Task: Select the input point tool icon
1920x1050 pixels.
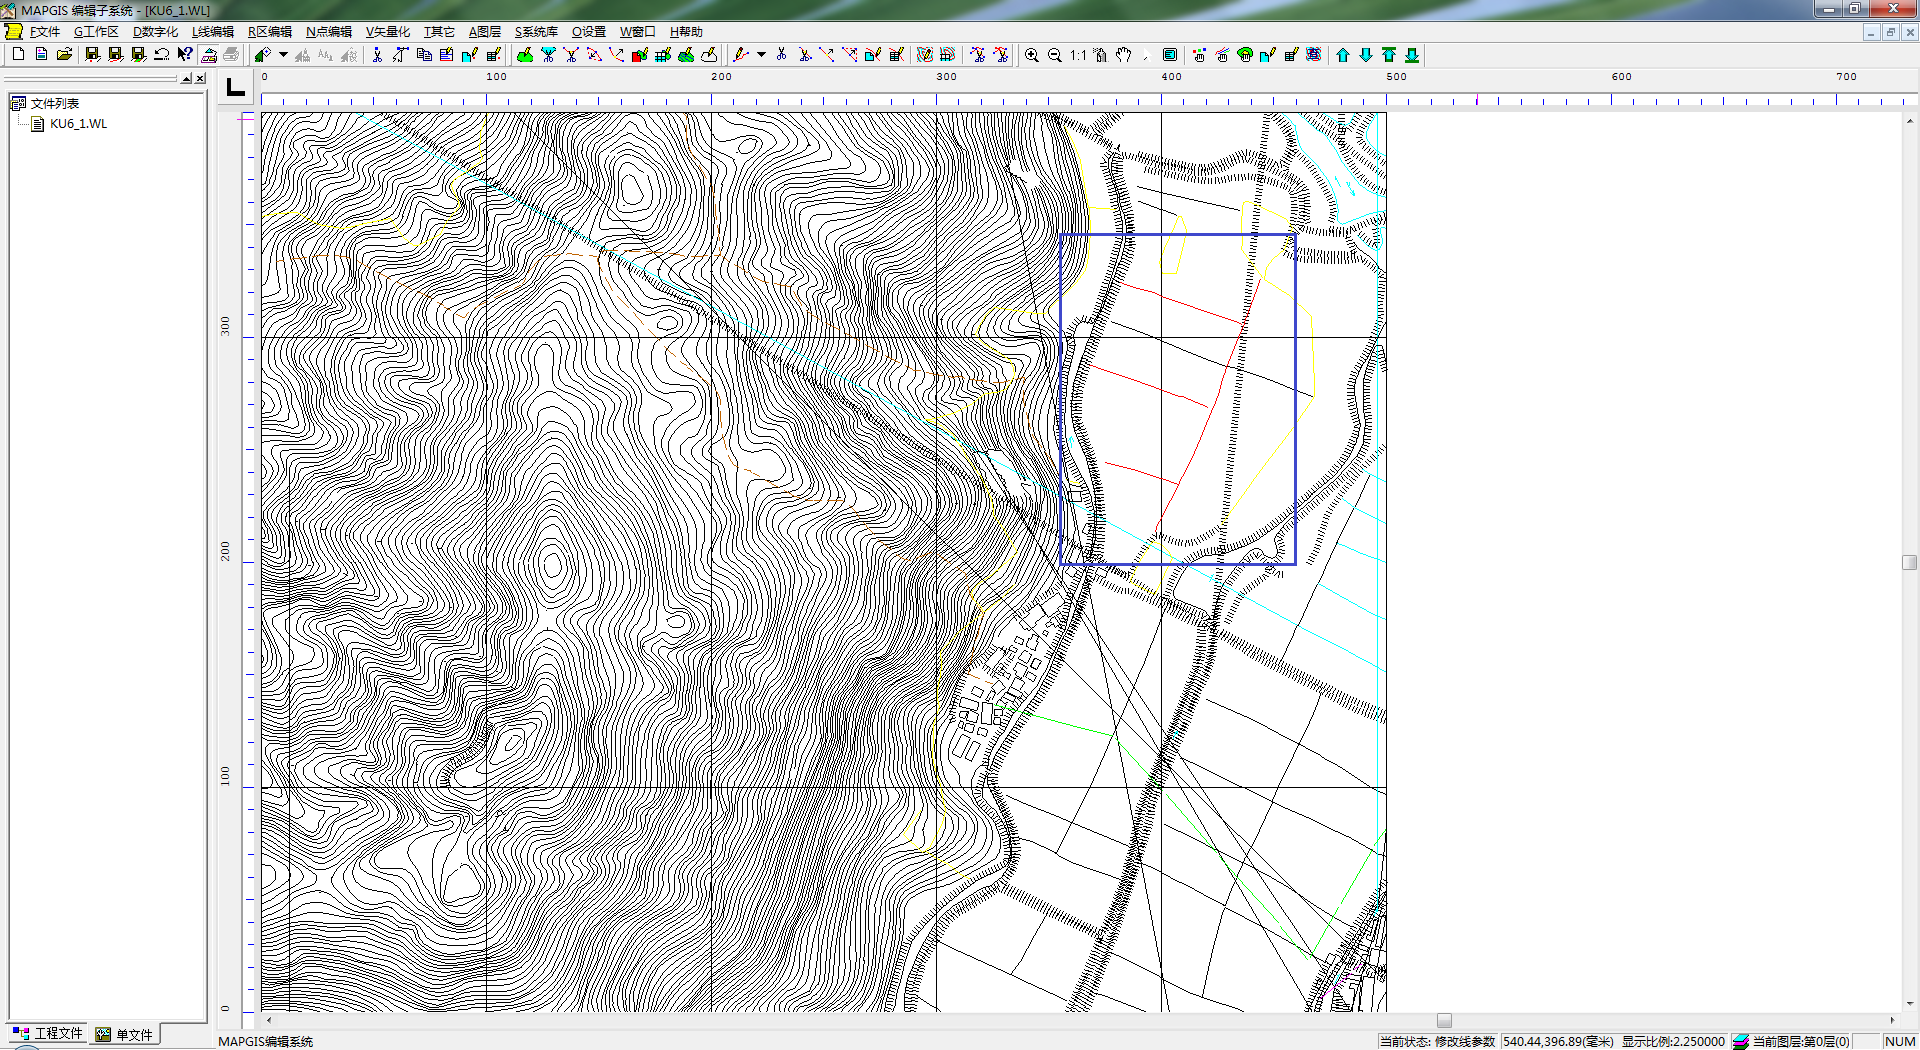Action: tap(263, 55)
